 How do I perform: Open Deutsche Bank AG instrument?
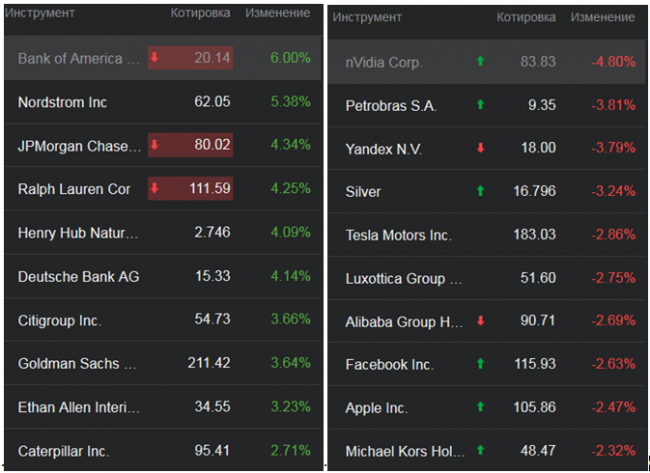coord(73,276)
